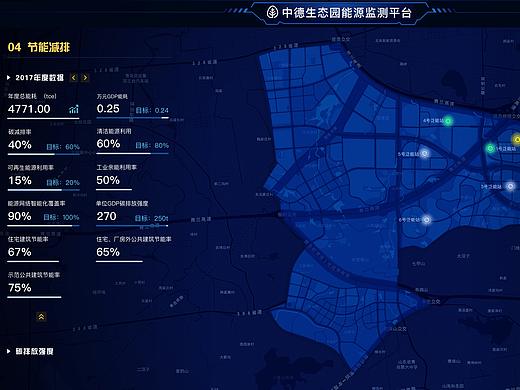The width and height of the screenshot is (520, 390).
Task: Go to the previous year's data
Action: 74,78
